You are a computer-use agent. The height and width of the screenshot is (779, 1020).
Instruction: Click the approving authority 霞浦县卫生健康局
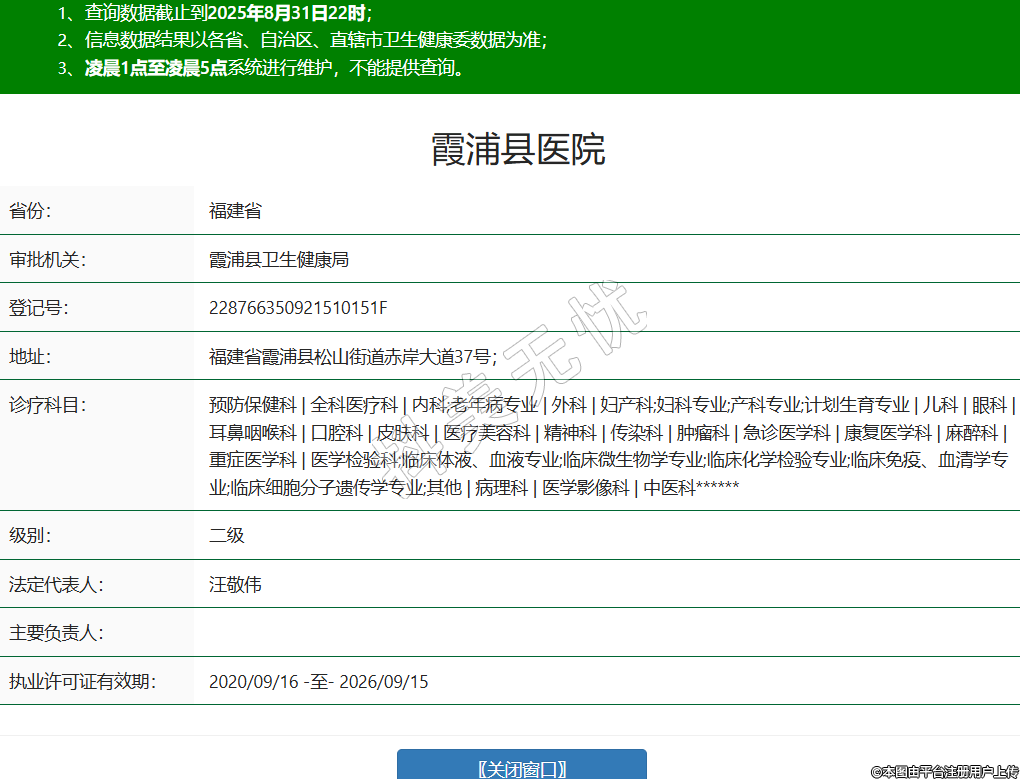(278, 260)
